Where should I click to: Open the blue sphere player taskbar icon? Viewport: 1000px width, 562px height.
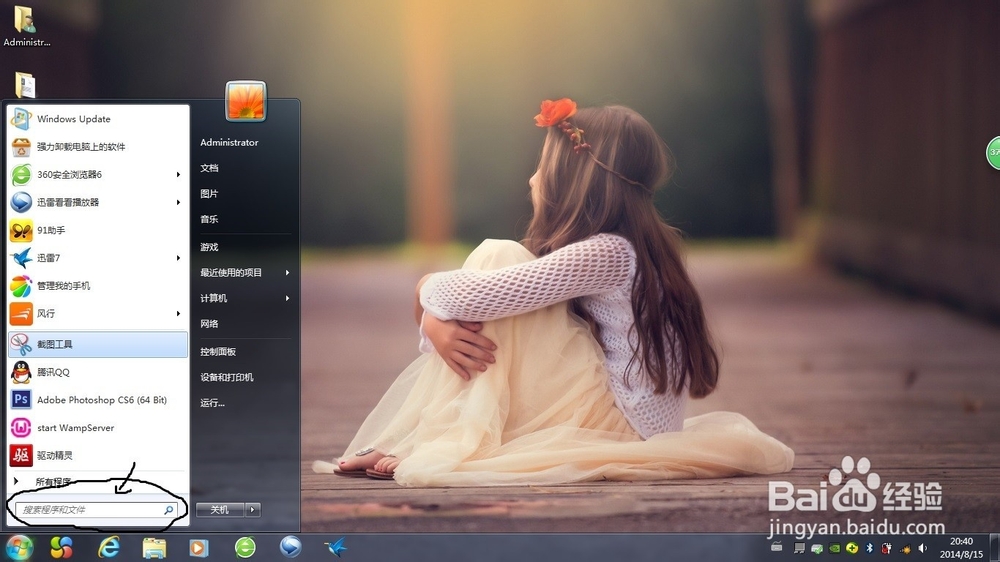point(290,547)
